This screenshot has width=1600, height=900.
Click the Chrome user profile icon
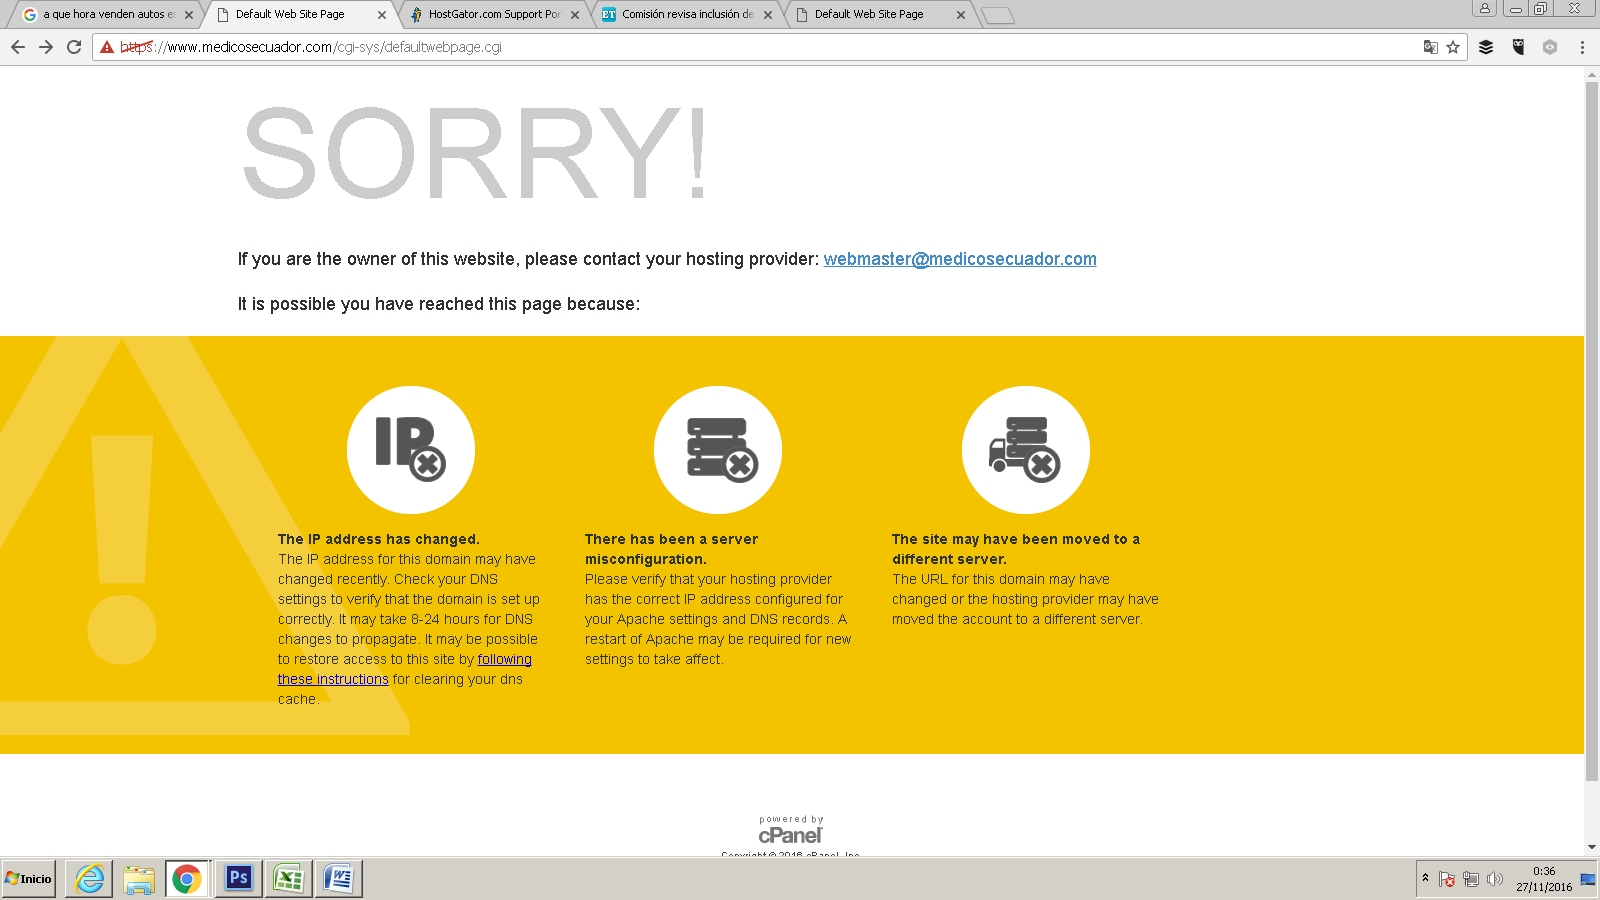tap(1485, 8)
